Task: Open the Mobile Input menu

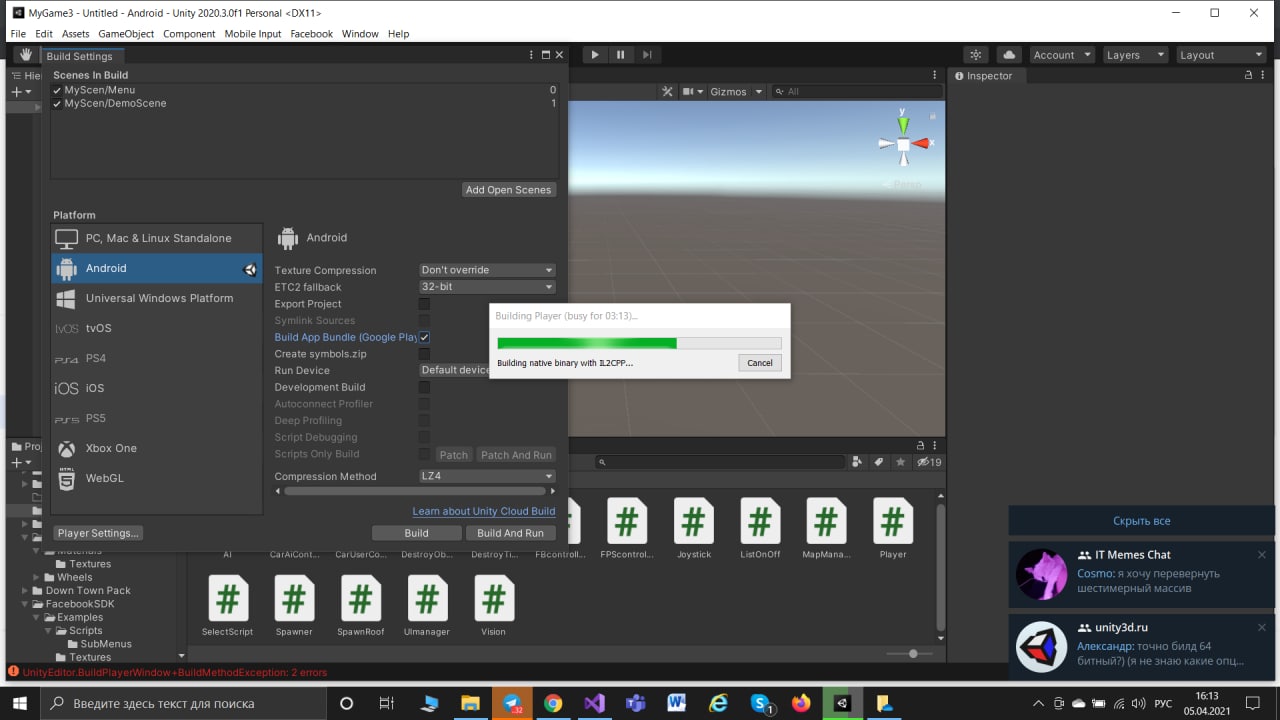Action: point(253,34)
